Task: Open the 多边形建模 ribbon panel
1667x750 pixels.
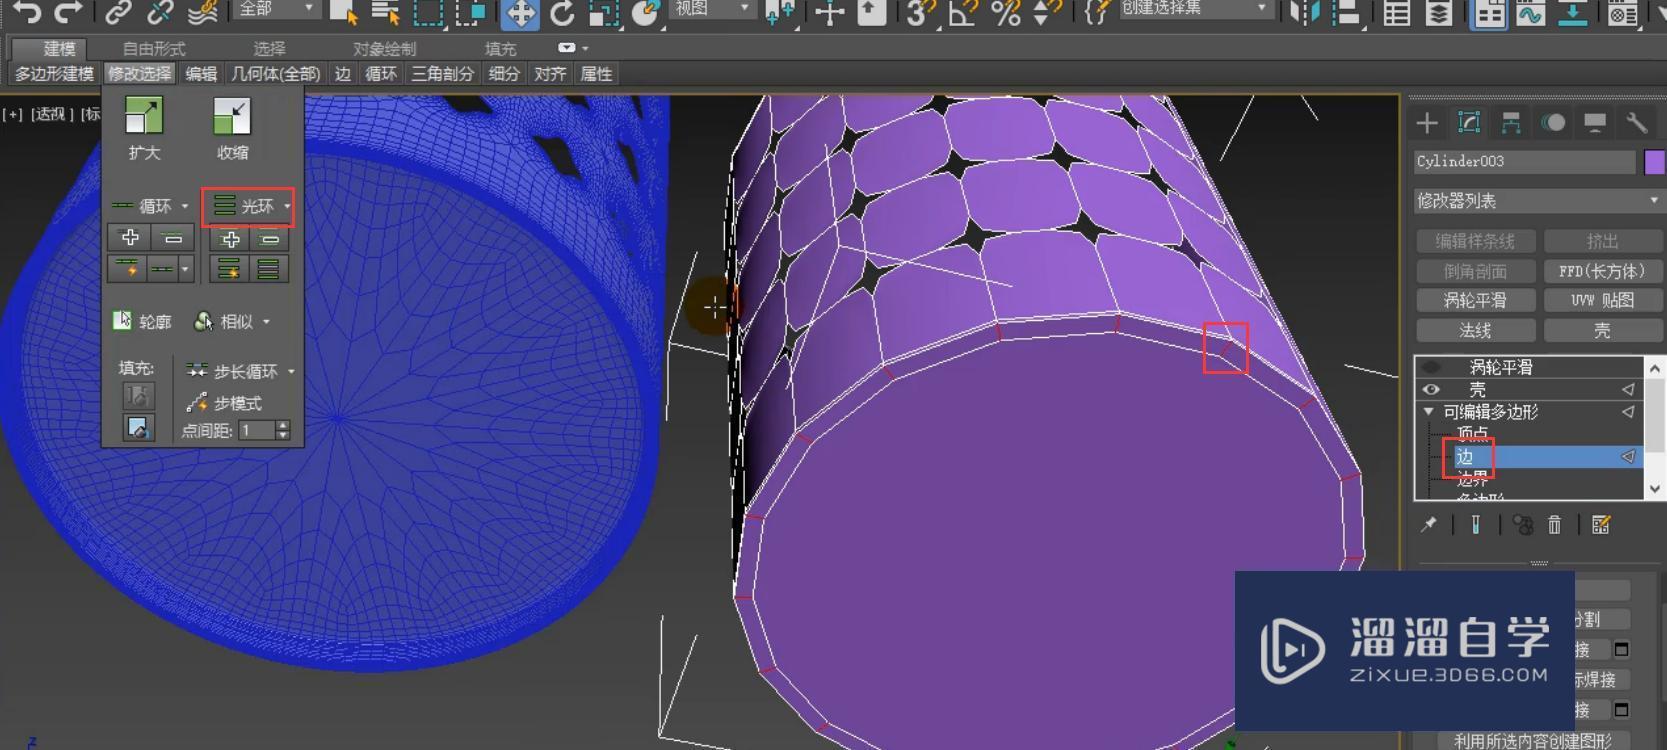Action: point(54,74)
